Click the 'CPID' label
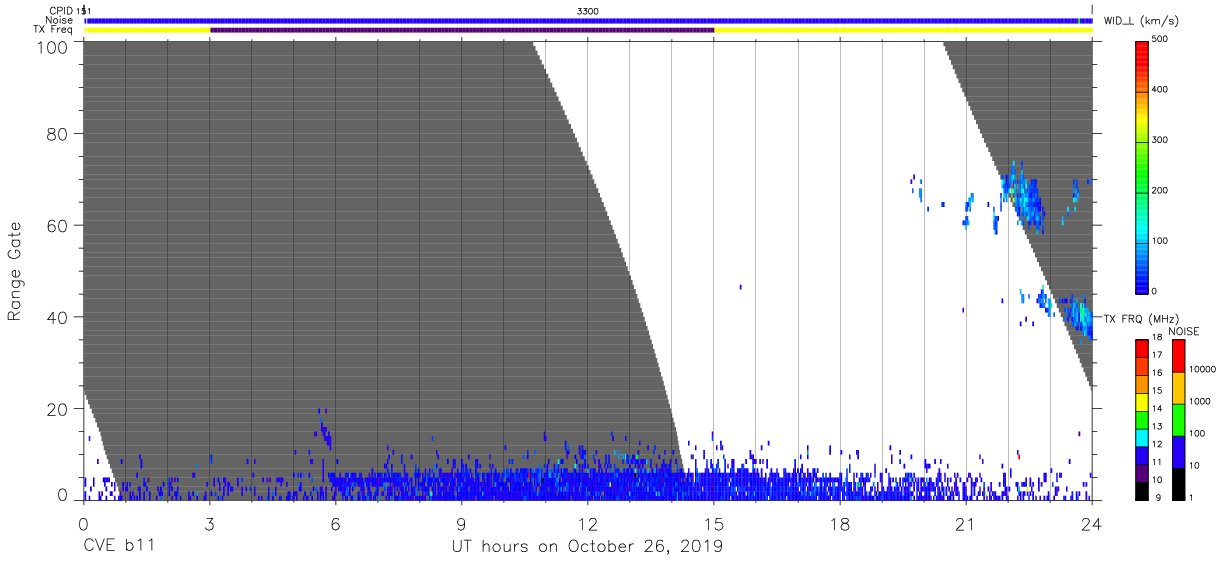 point(60,10)
